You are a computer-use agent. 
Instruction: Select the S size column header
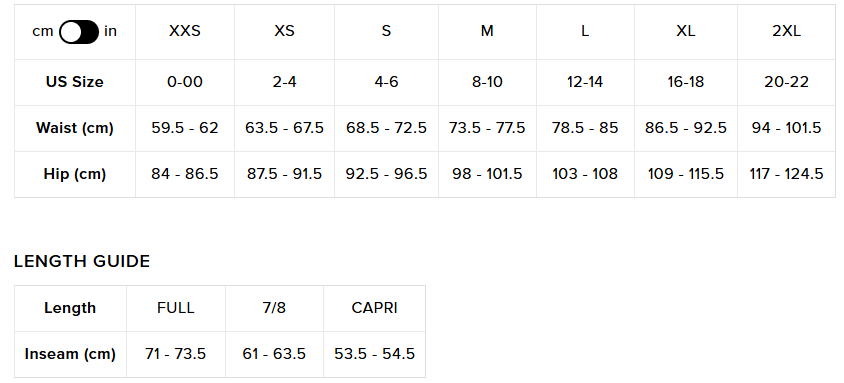386,31
